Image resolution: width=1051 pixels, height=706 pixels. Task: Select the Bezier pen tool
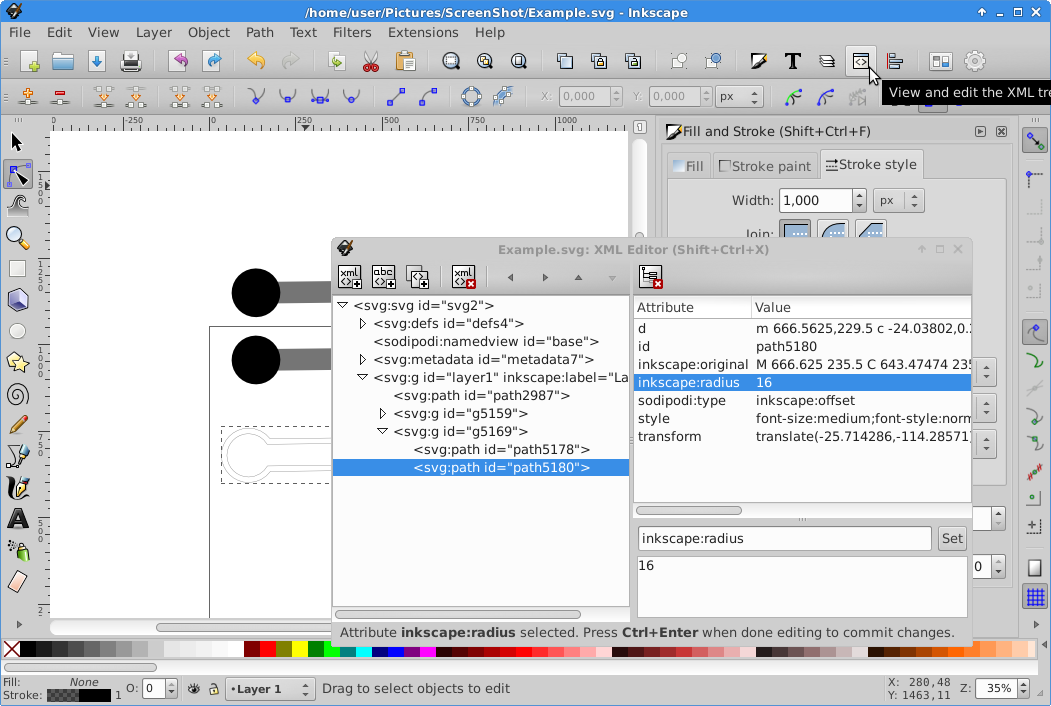(17, 457)
